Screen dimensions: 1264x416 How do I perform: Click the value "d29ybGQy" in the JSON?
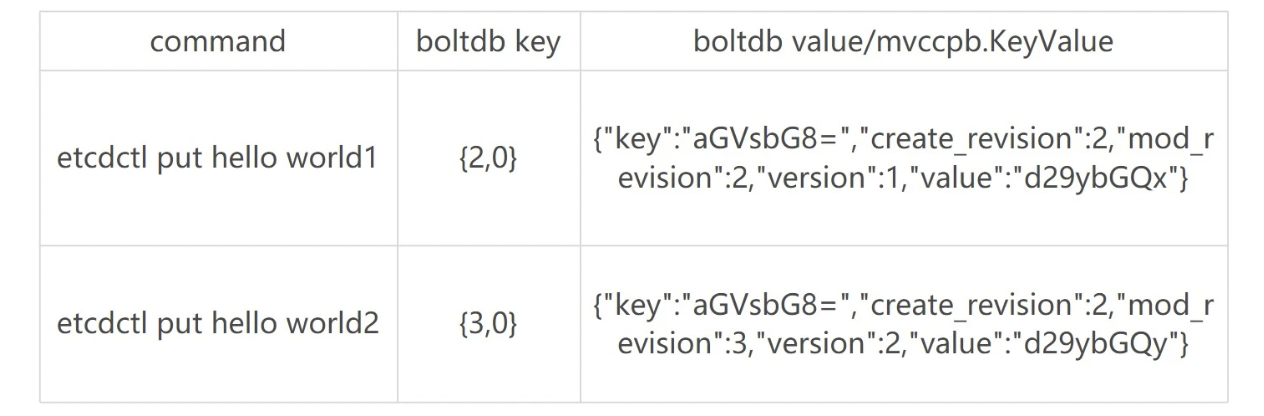pyautogui.click(x=1098, y=344)
